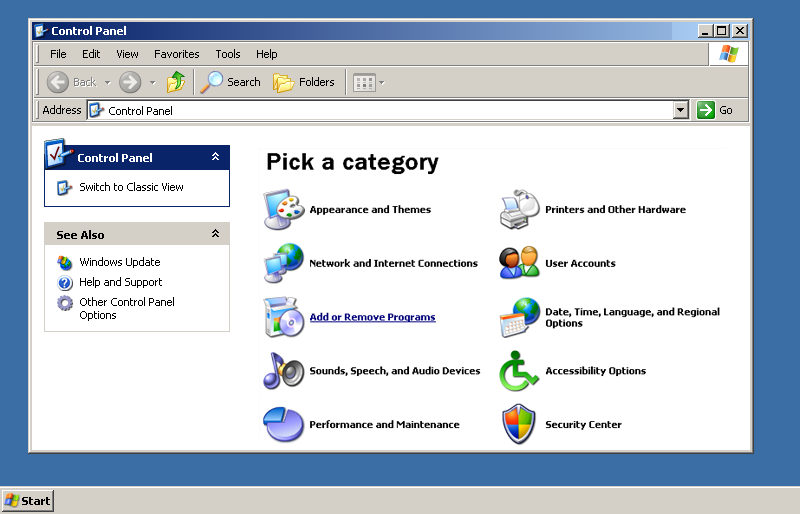
Task: Click the Help and Support link
Action: click(x=120, y=282)
